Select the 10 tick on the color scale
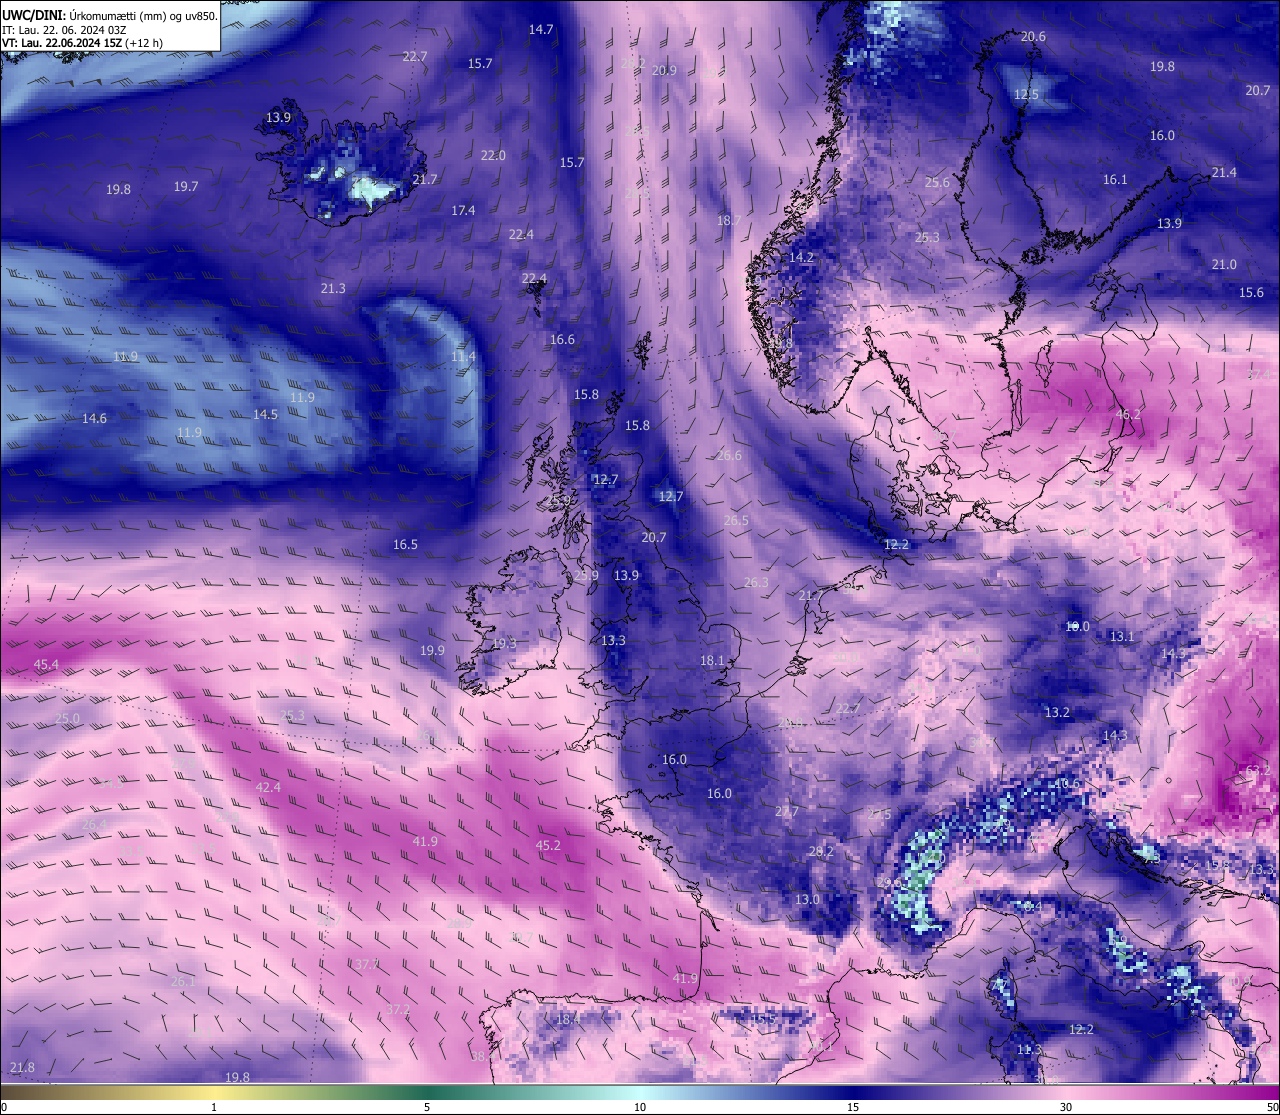The image size is (1280, 1115). pyautogui.click(x=640, y=1107)
